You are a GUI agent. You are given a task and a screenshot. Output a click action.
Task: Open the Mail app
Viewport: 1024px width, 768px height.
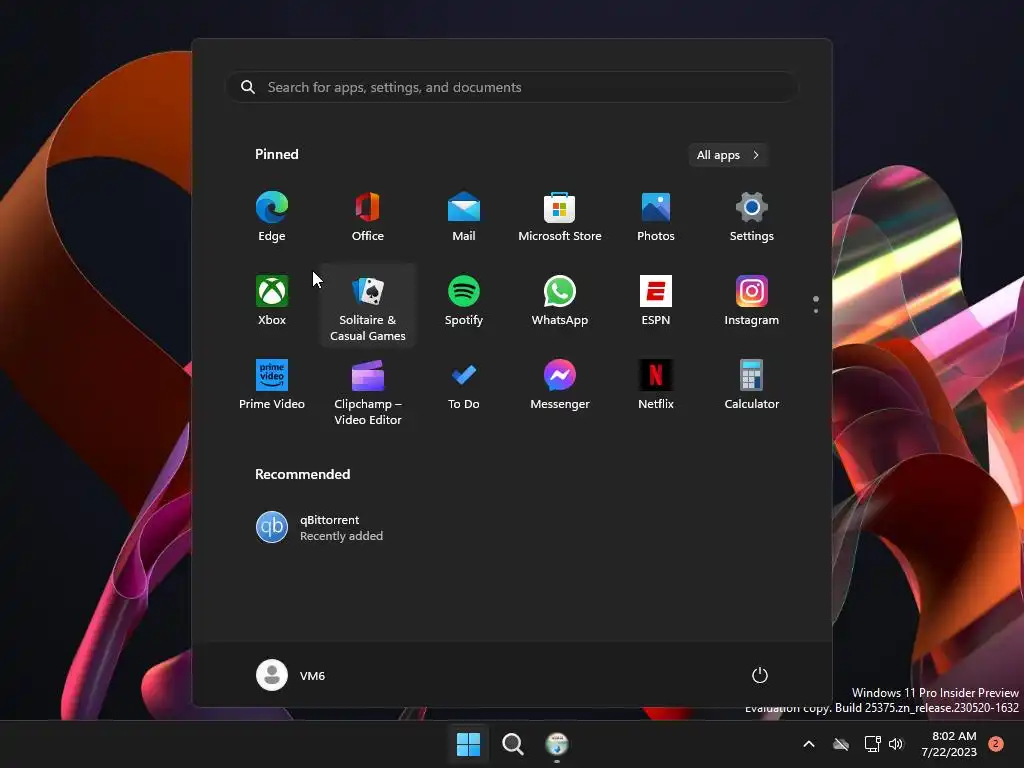point(464,217)
